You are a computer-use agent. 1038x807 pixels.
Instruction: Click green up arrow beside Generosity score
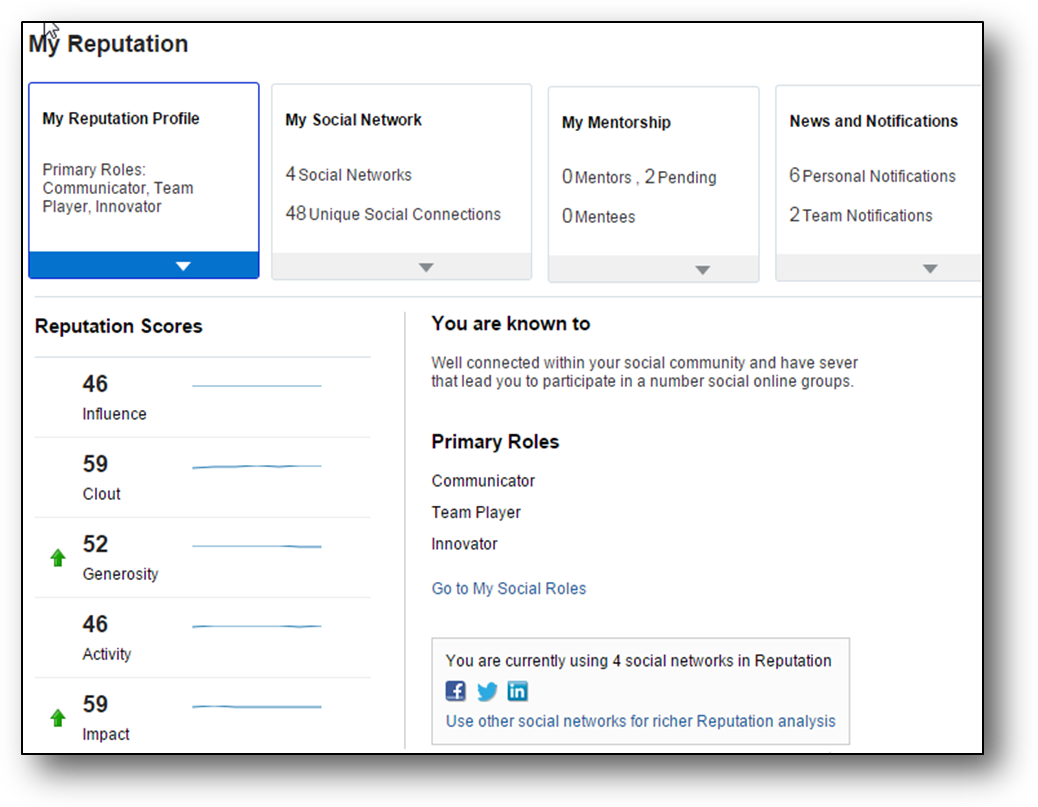point(58,558)
